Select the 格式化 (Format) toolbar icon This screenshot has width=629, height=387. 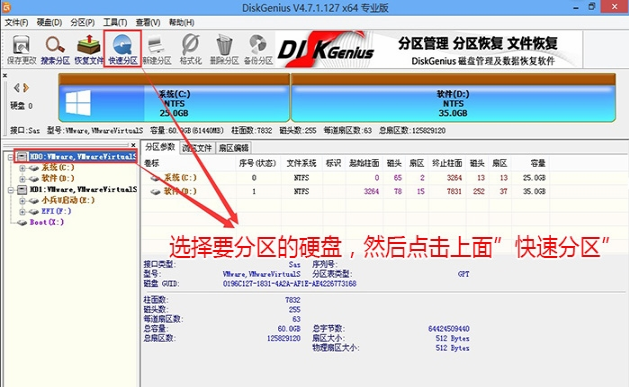(x=191, y=50)
